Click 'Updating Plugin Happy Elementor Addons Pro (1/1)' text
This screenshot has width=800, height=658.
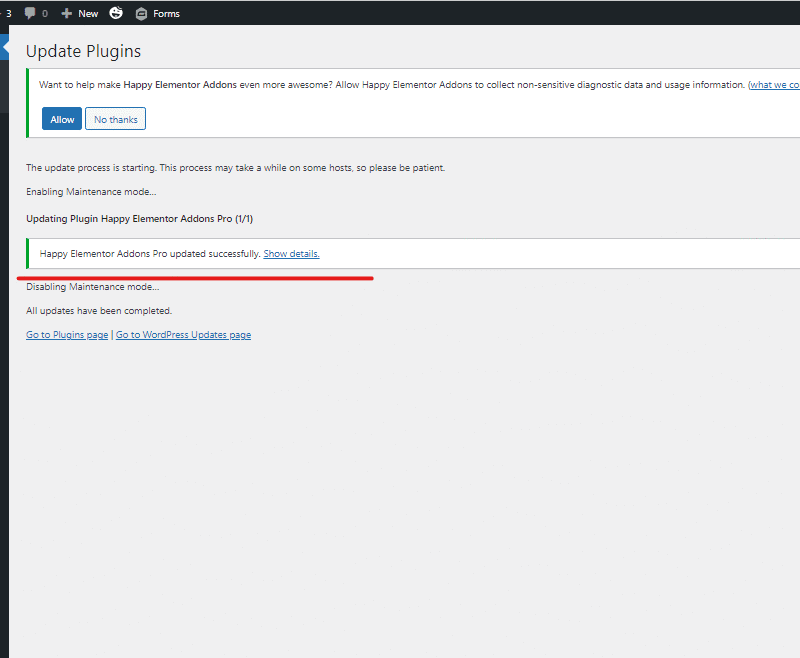click(139, 219)
